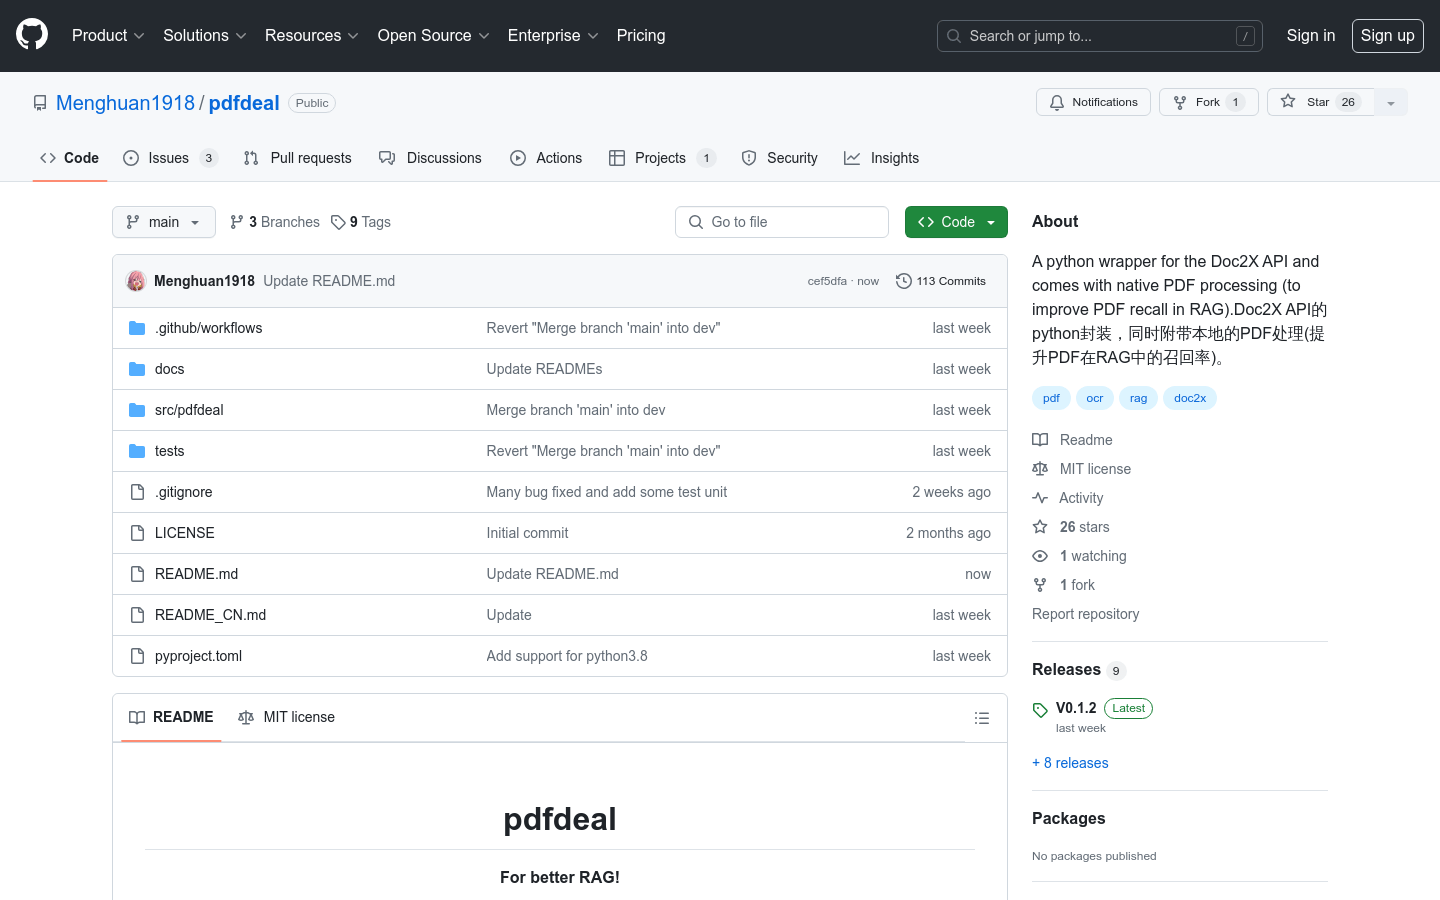Image resolution: width=1440 pixels, height=900 pixels.
Task: Open the main branch selector dropdown
Action: (164, 222)
